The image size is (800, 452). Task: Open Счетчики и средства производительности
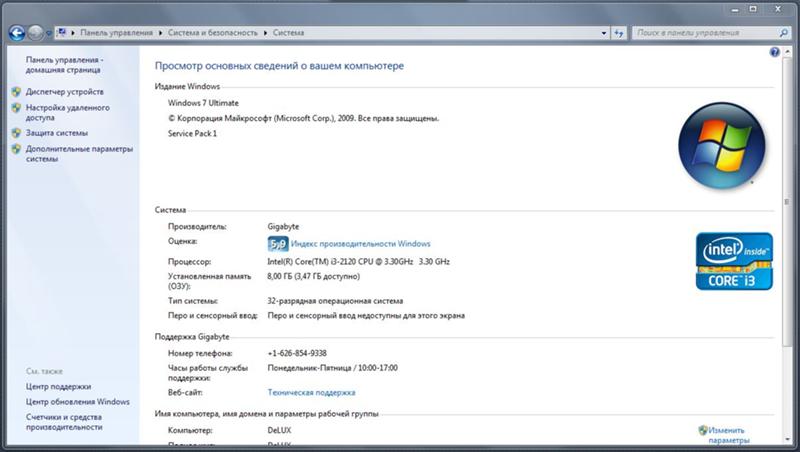click(x=64, y=422)
